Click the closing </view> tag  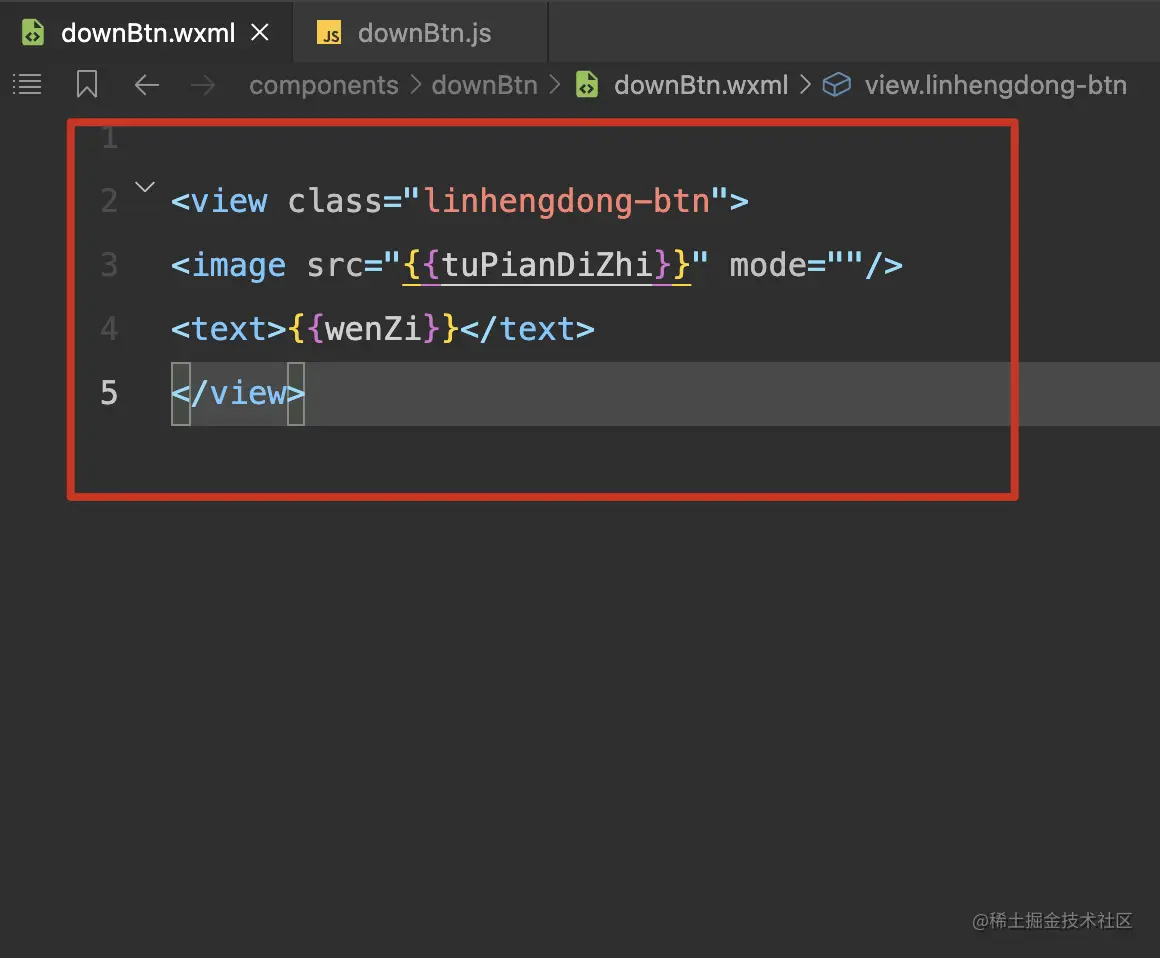pyautogui.click(x=237, y=393)
